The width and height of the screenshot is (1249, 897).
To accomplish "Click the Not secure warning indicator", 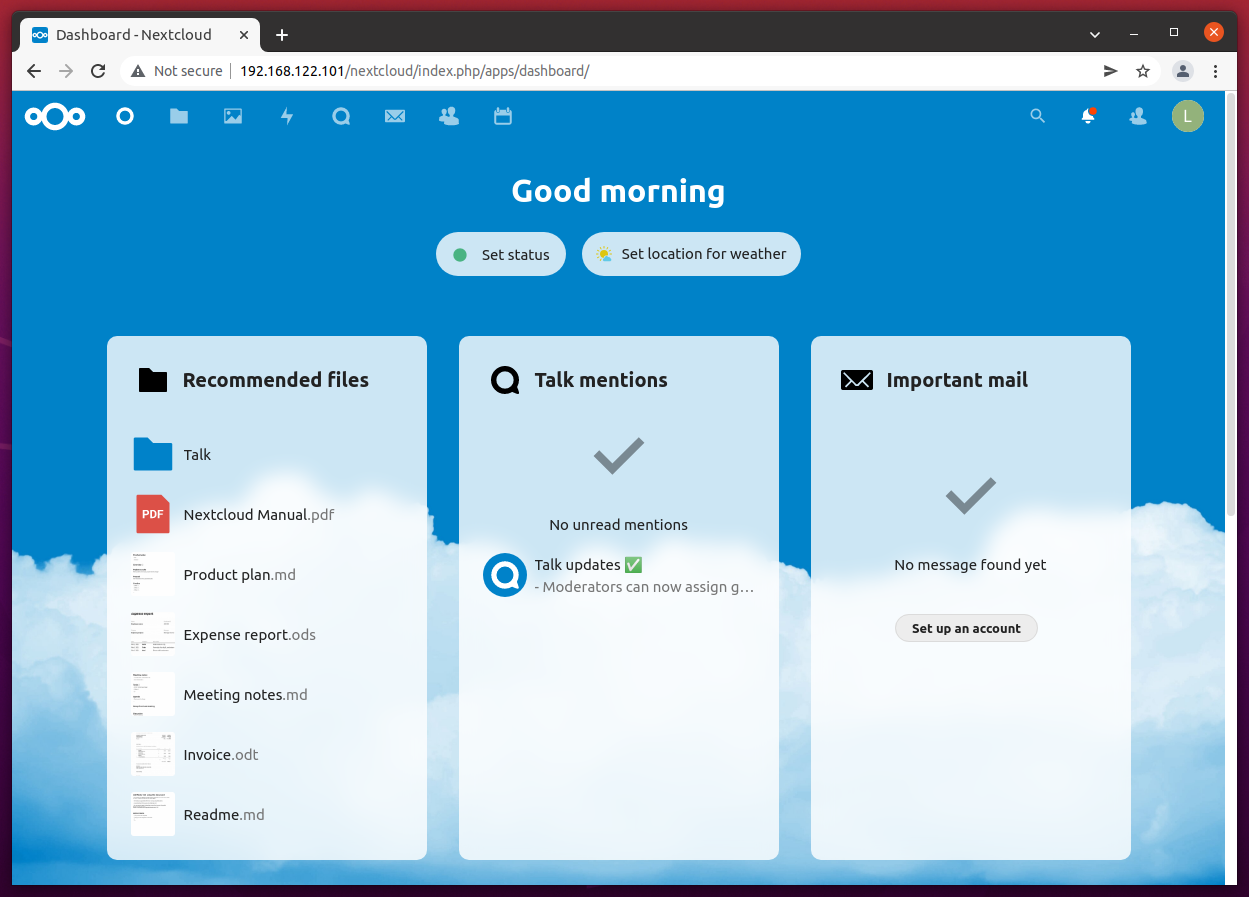I will pos(176,71).
